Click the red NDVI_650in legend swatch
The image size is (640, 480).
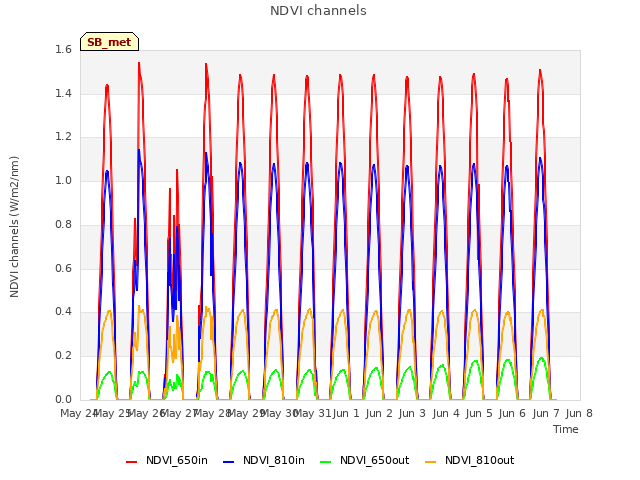131,462
